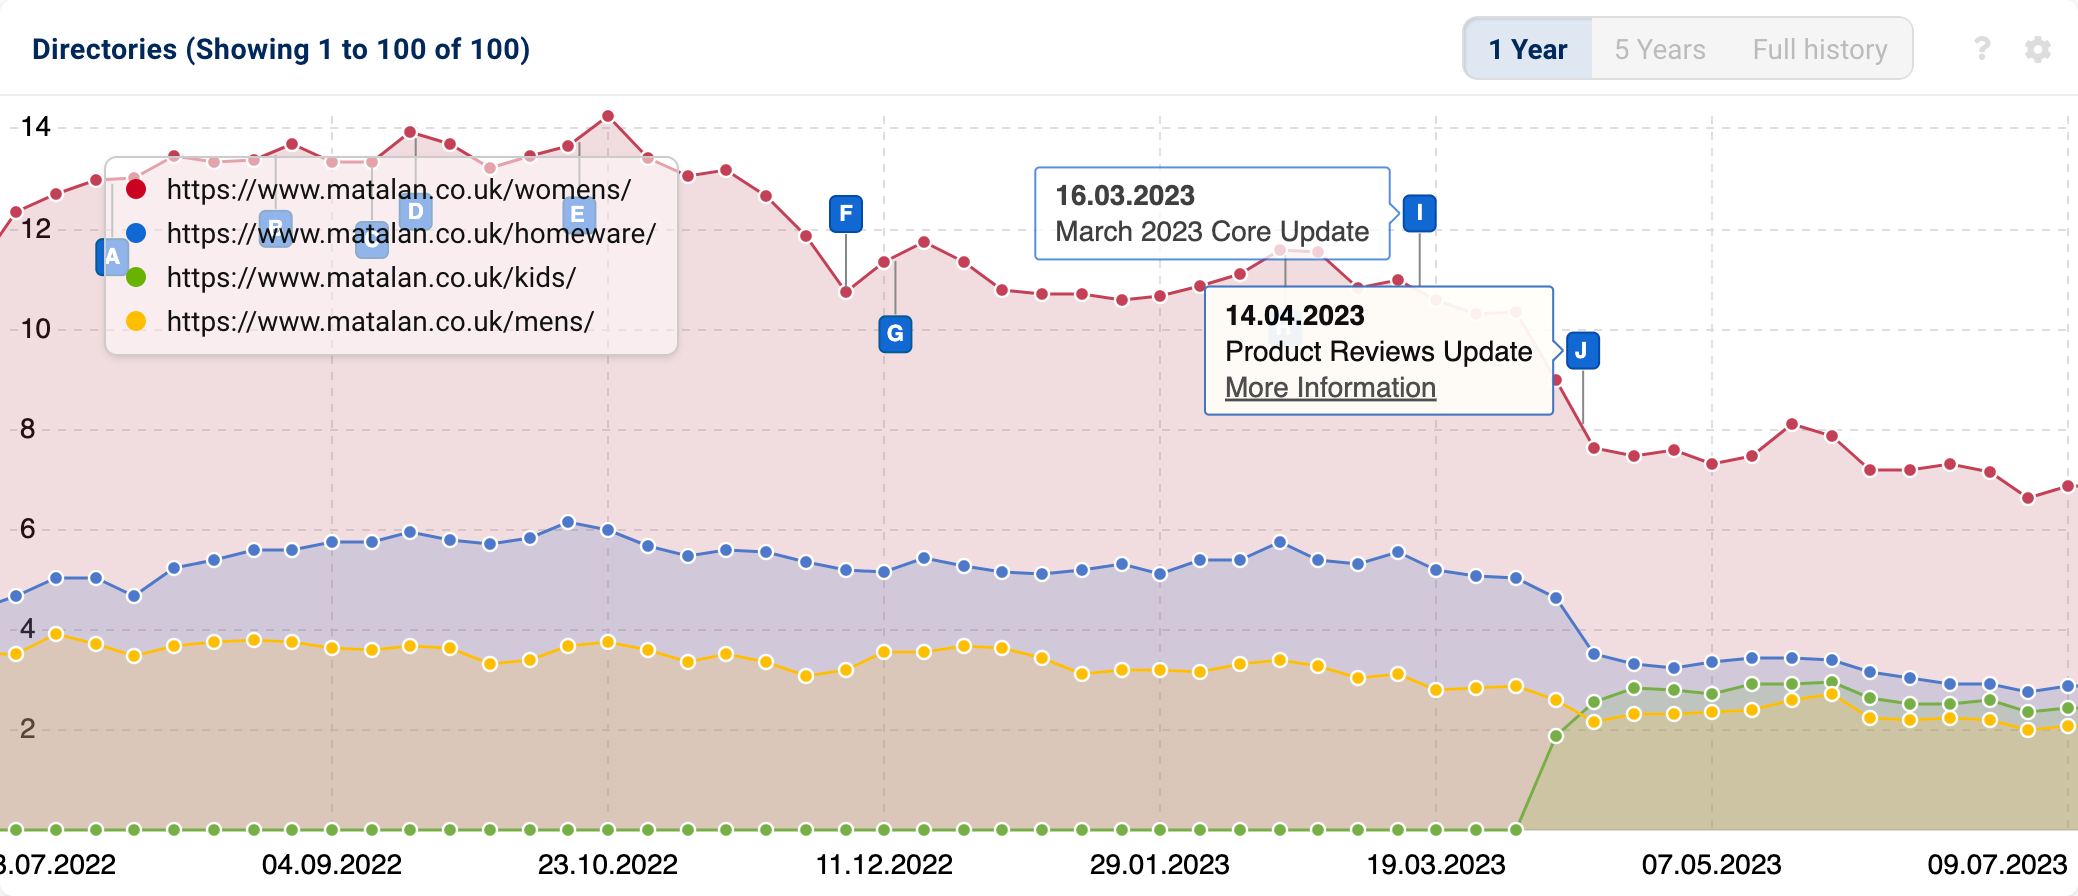
Task: Click event marker F
Action: [x=846, y=213]
